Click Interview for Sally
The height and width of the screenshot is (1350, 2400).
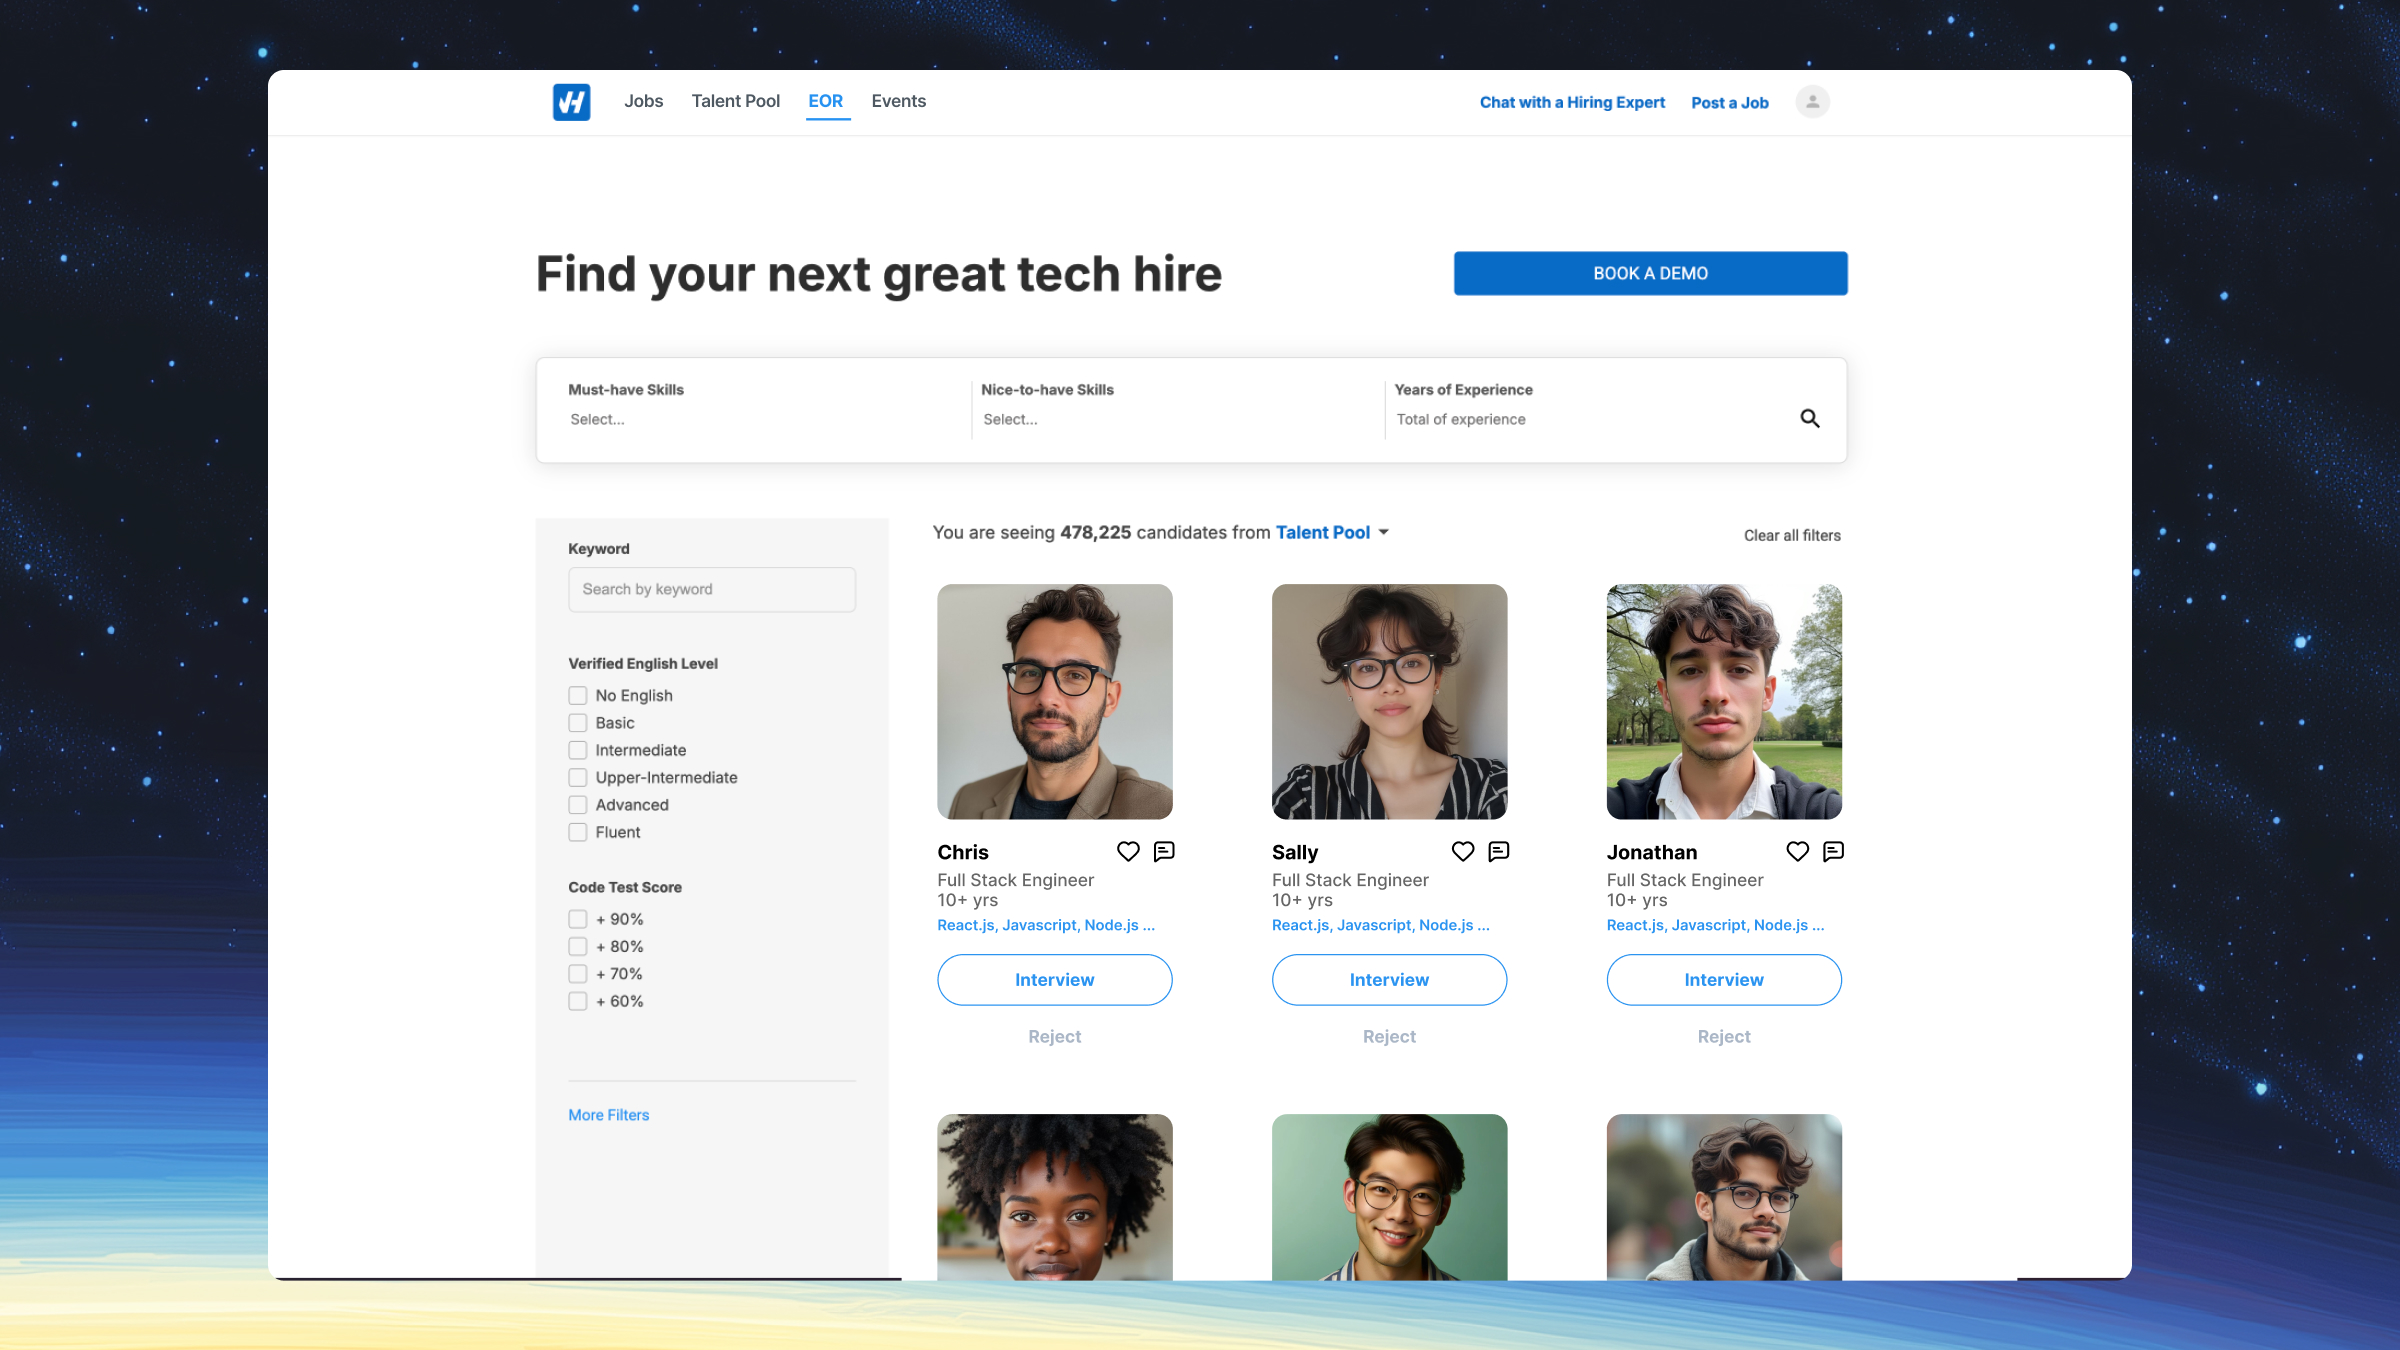(x=1390, y=980)
